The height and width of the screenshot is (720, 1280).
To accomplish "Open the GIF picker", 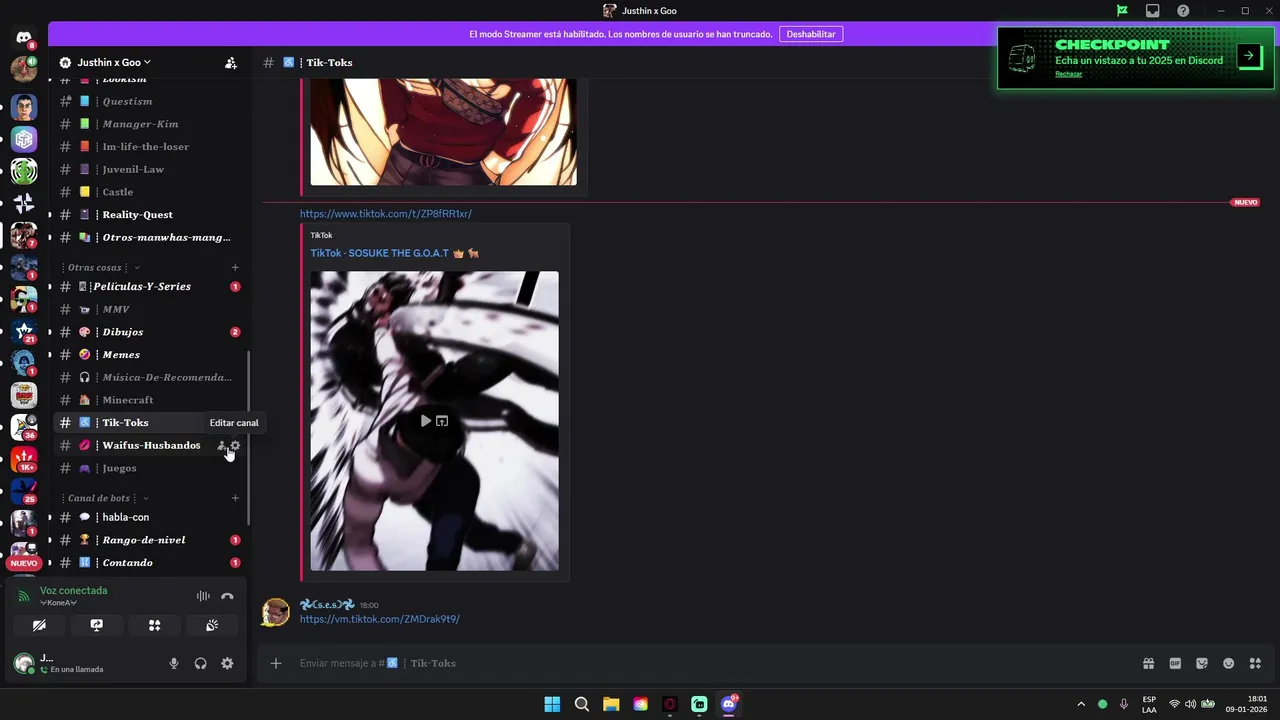I will tap(1176, 663).
